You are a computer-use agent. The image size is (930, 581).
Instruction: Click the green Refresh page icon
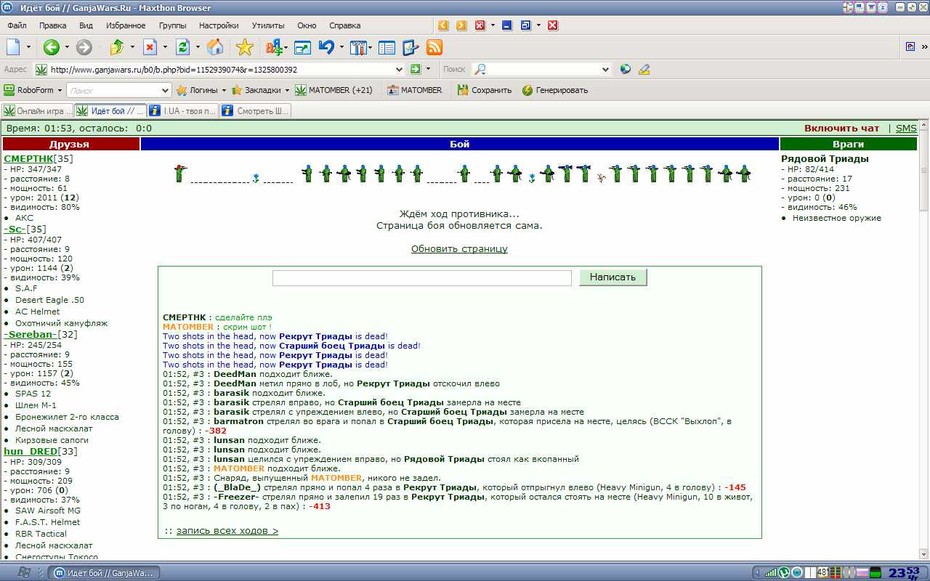tap(183, 47)
